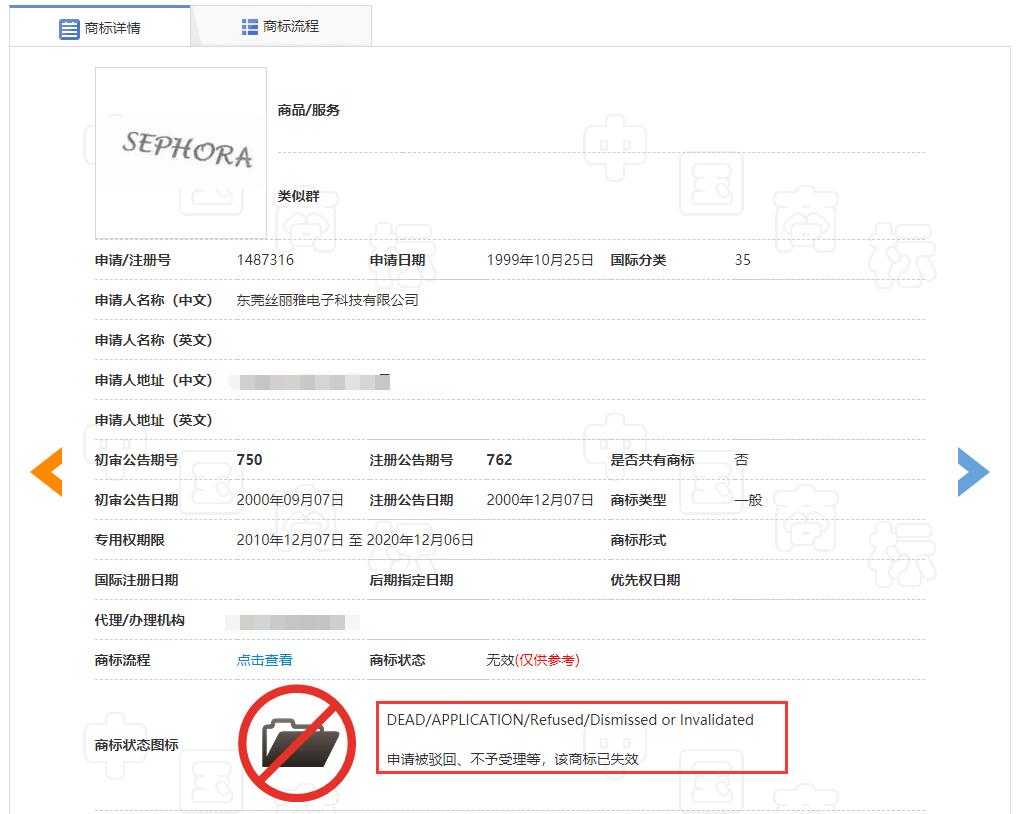Click the 申请人地址（中文） label
Viewport: 1025px width, 814px height.
[x=154, y=380]
